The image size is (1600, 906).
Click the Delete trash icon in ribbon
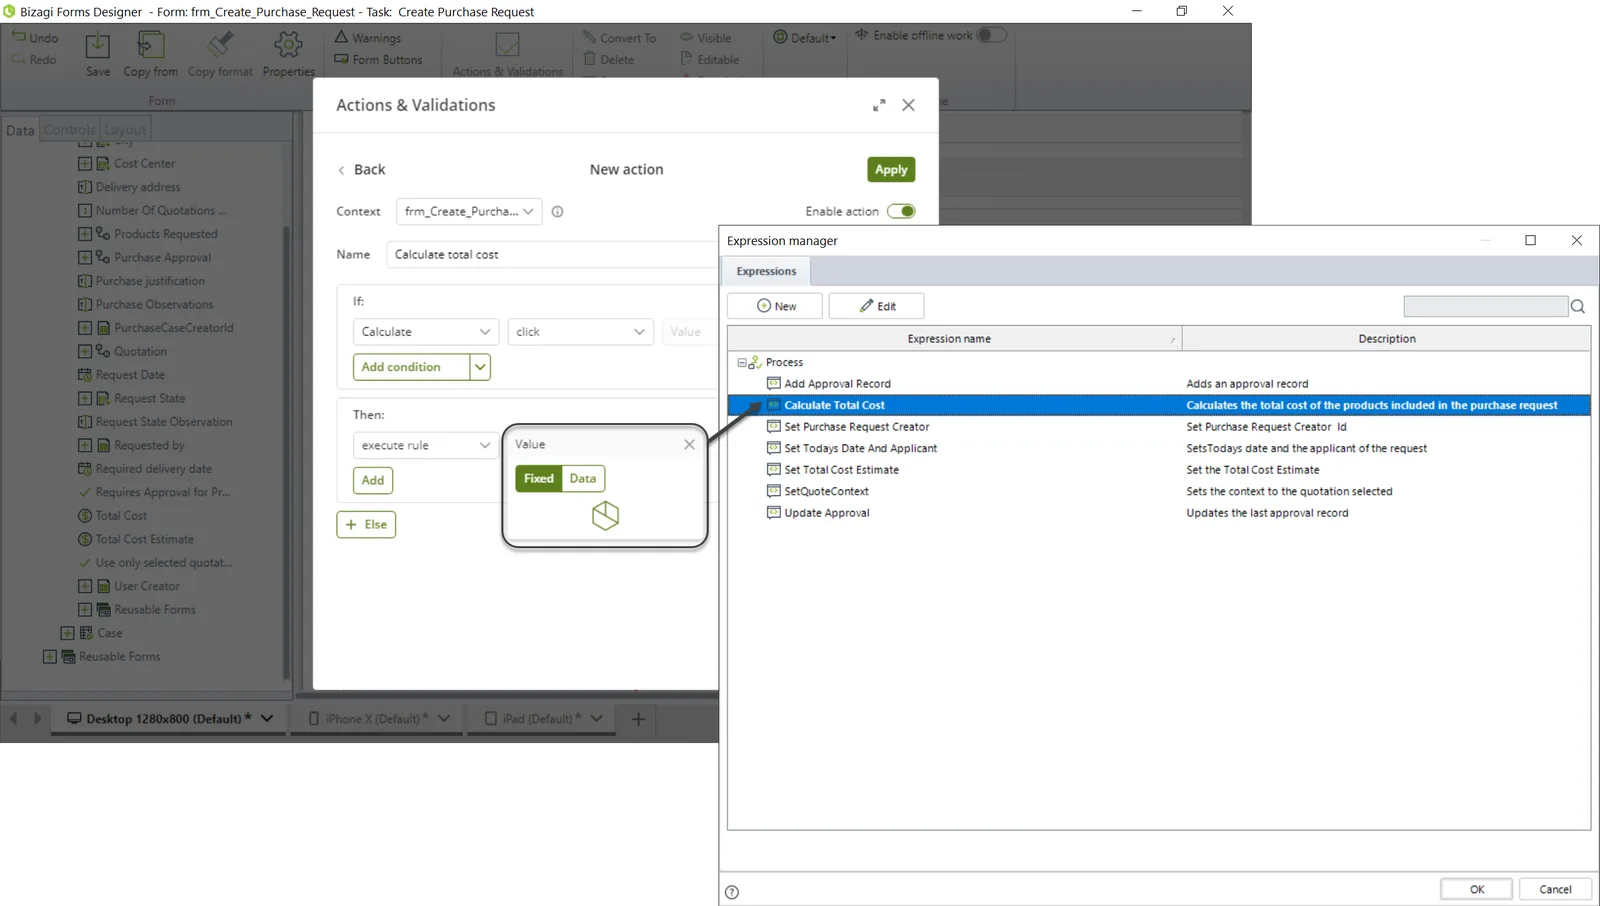point(589,59)
